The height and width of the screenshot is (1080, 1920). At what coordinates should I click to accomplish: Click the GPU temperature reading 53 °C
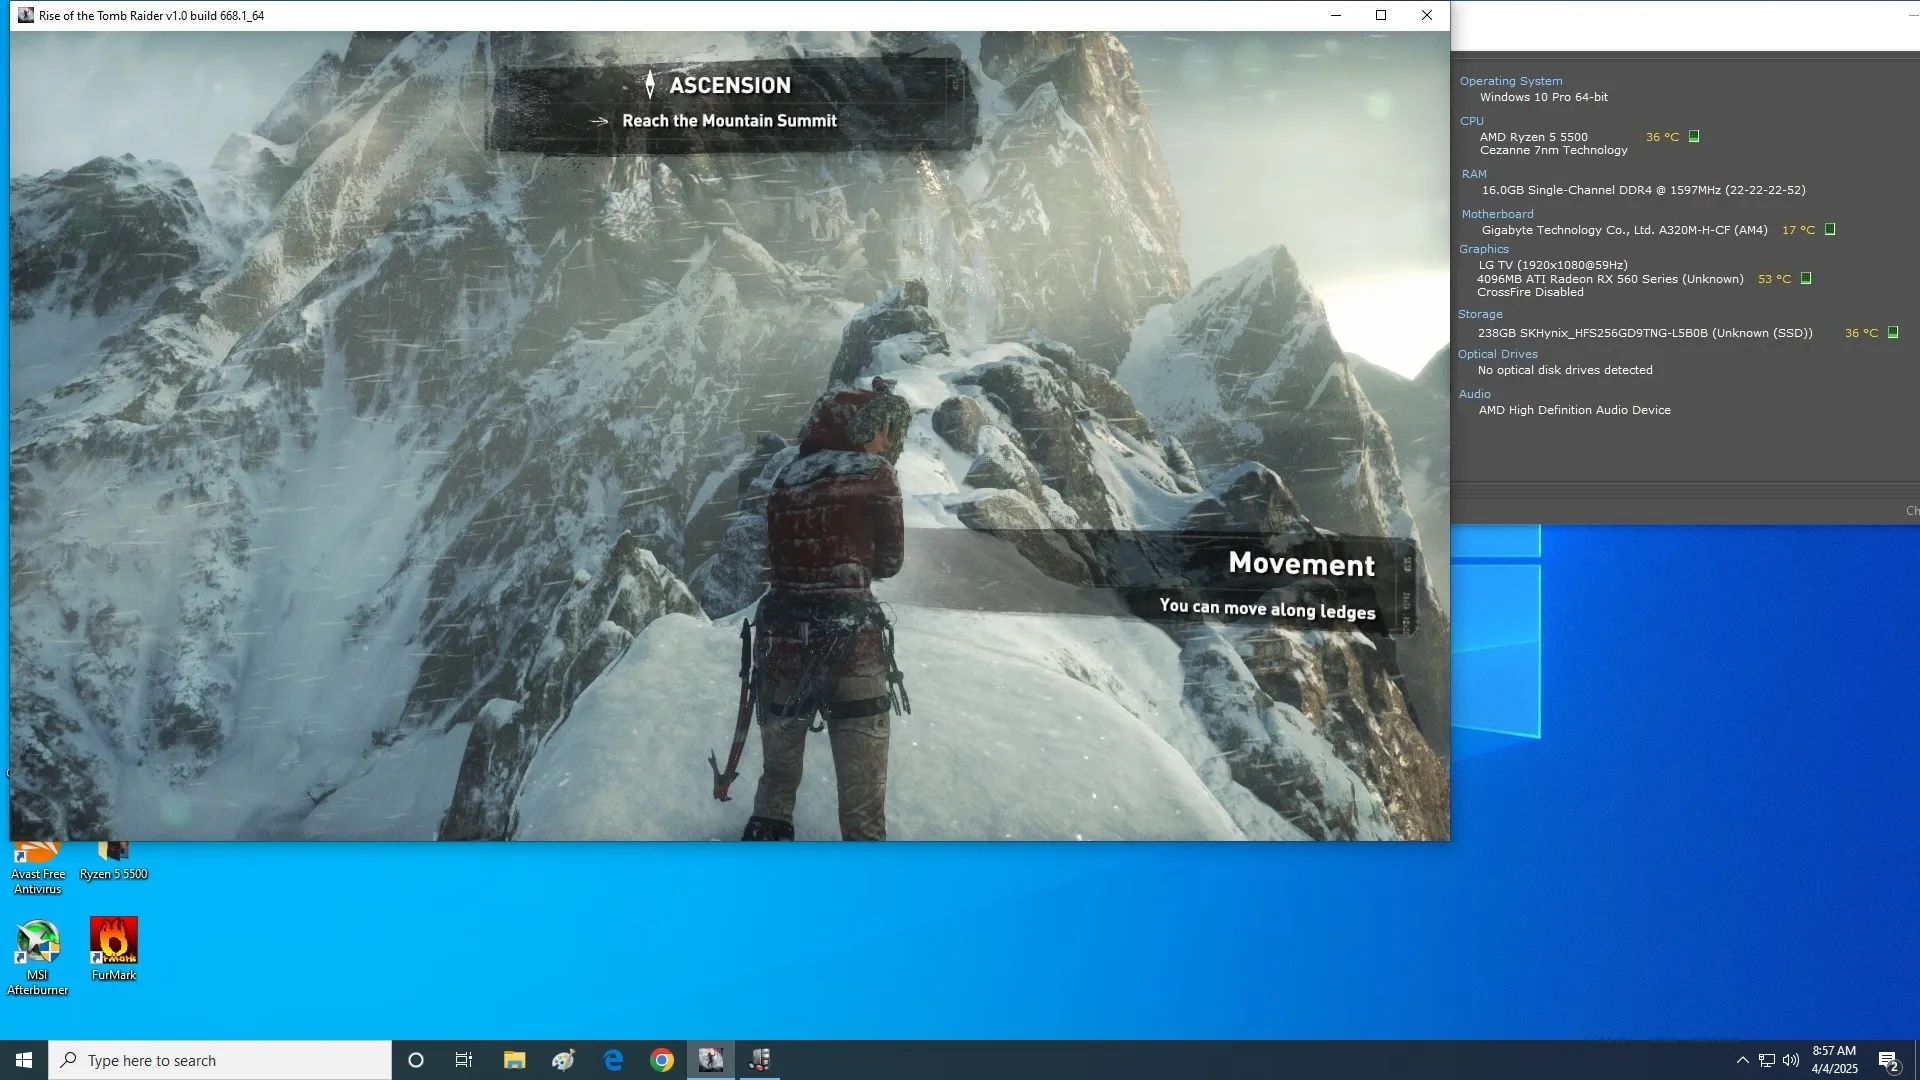(1774, 279)
